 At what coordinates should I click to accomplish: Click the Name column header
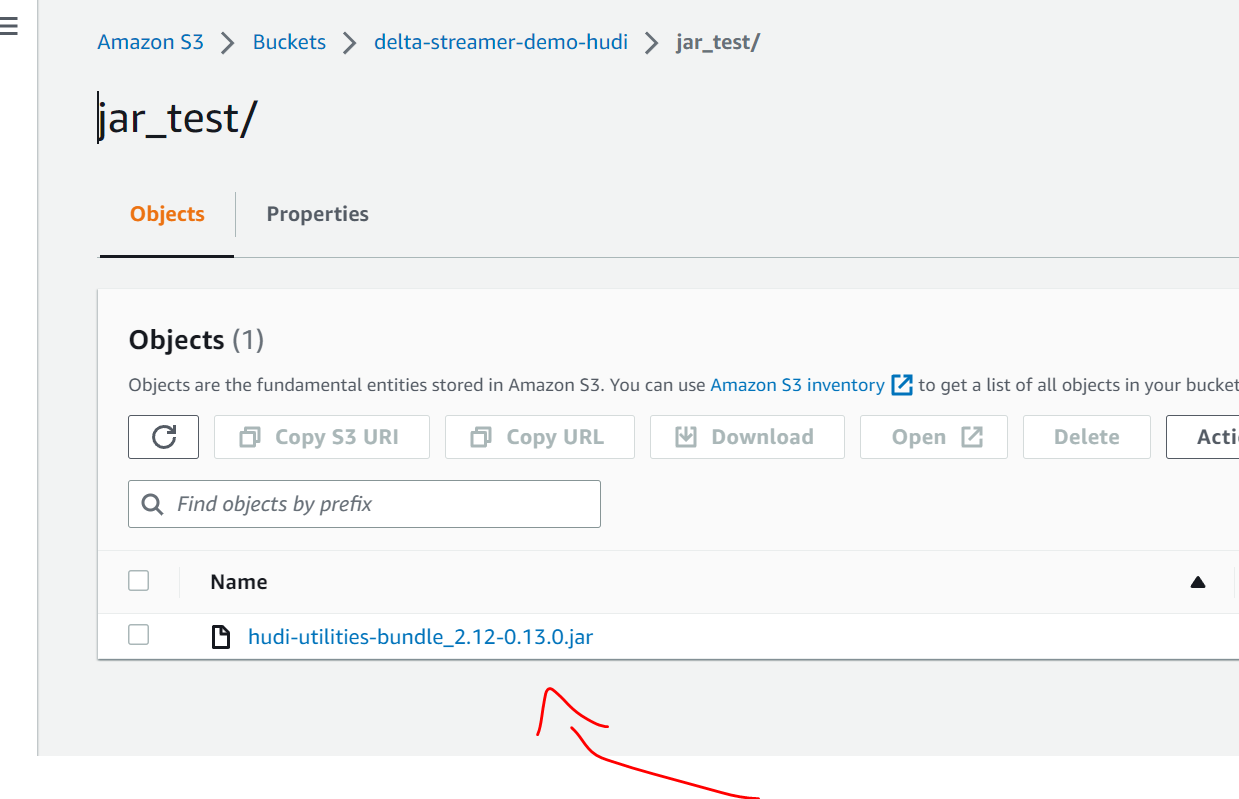[x=239, y=582]
